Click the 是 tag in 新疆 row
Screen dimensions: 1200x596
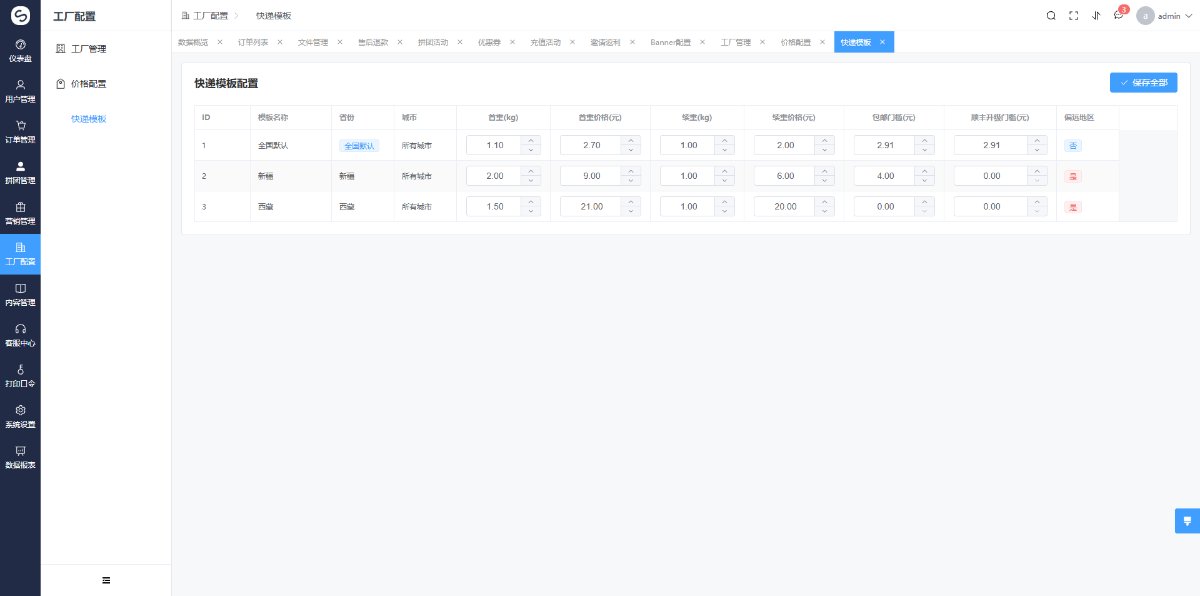[x=1074, y=176]
